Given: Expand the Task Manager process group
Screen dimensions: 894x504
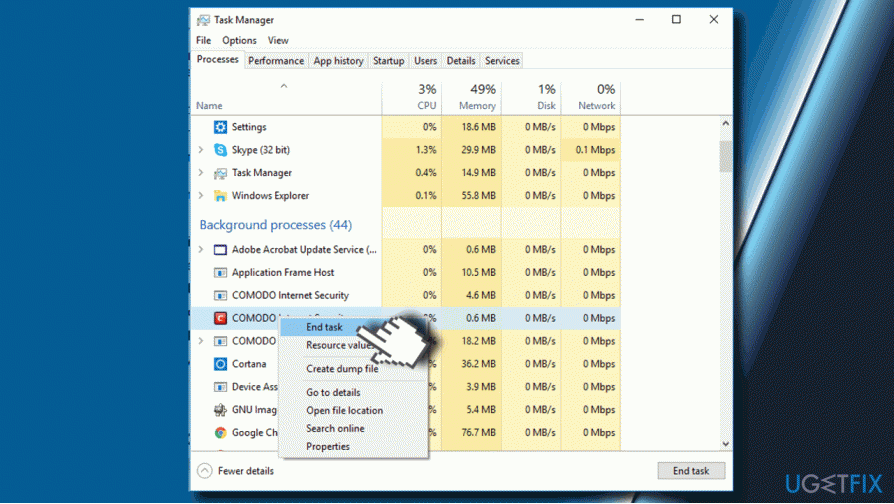Looking at the screenshot, I should pyautogui.click(x=201, y=173).
